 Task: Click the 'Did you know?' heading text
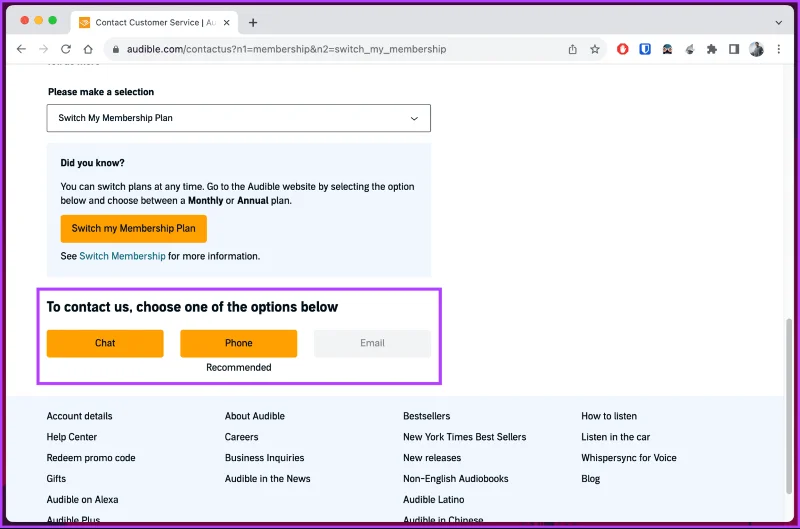(92, 163)
